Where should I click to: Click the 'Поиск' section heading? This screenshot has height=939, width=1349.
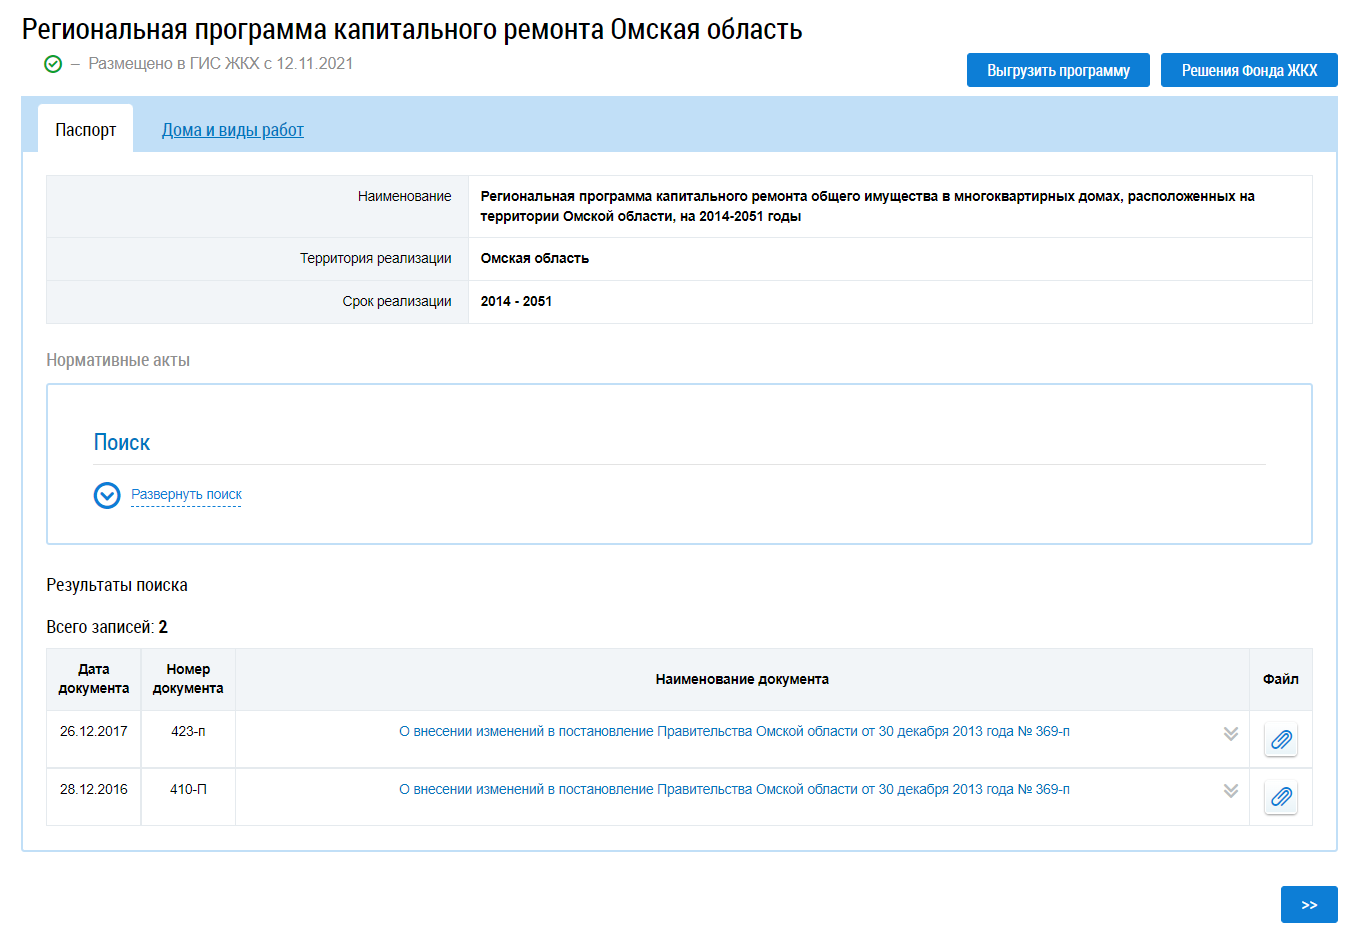(x=122, y=443)
